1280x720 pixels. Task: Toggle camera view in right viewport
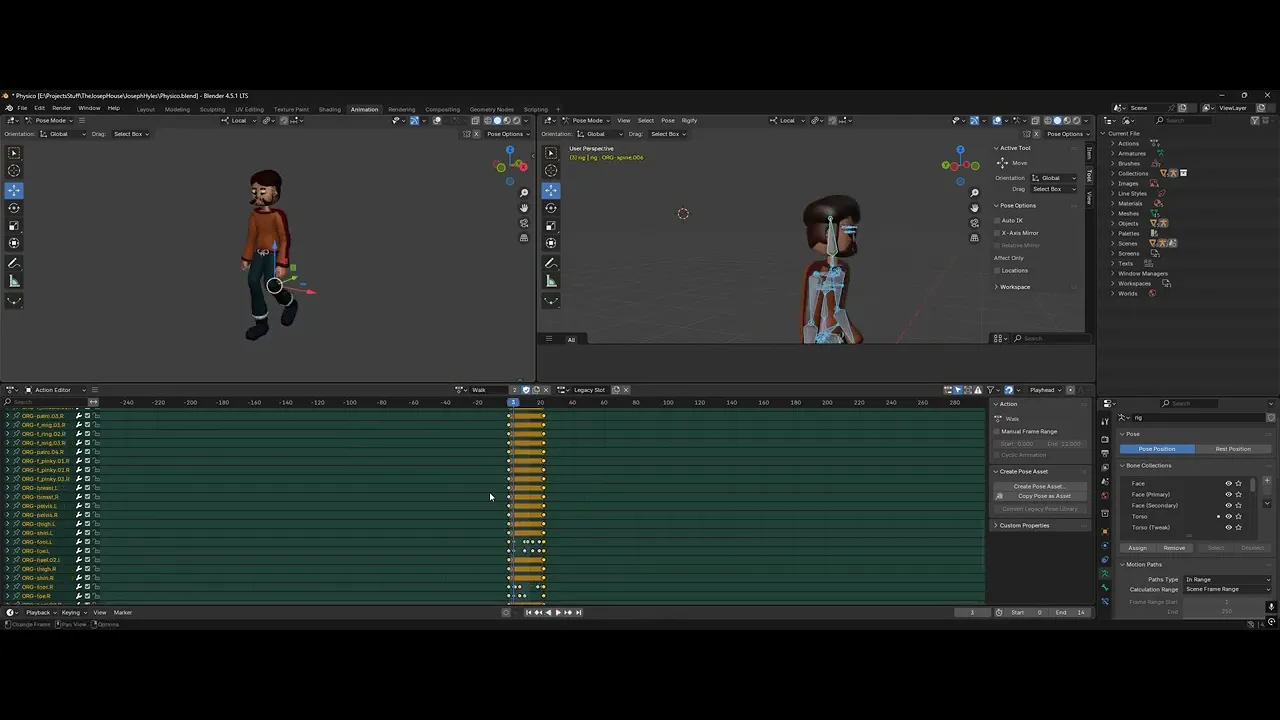pos(975,223)
